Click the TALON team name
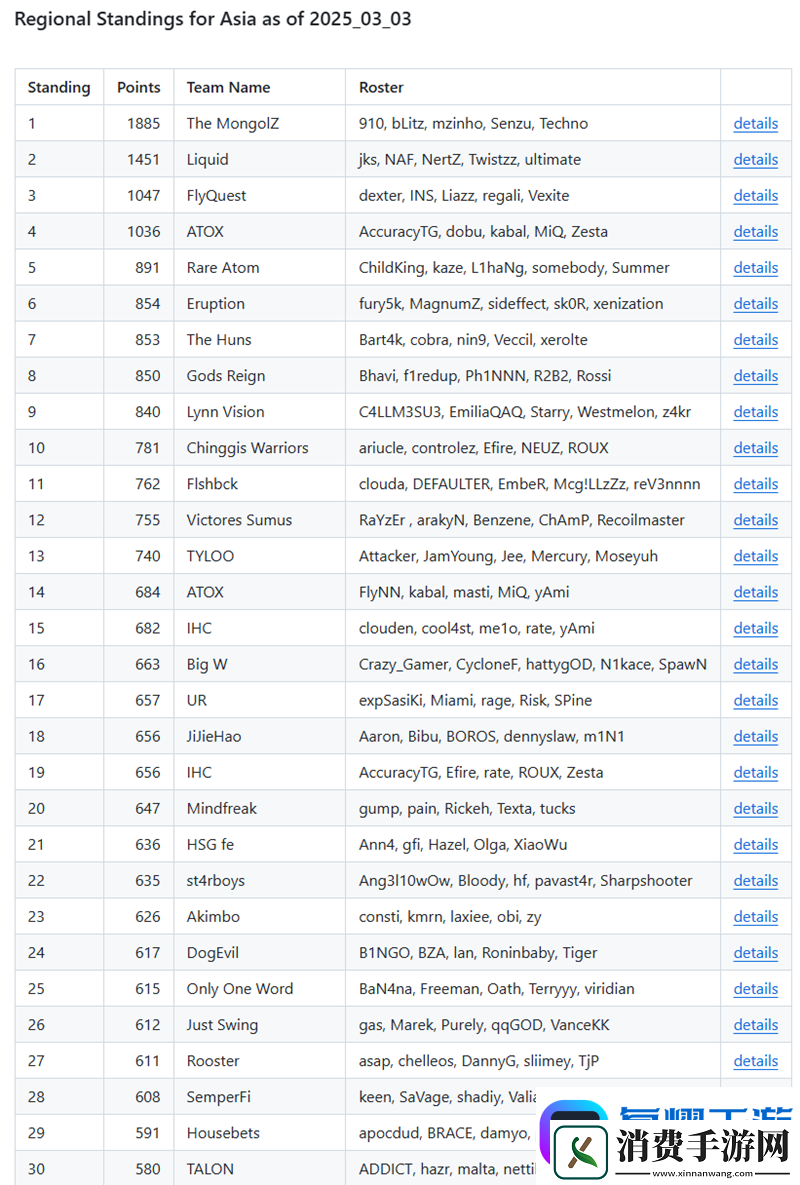800x1185 pixels. pos(210,1169)
